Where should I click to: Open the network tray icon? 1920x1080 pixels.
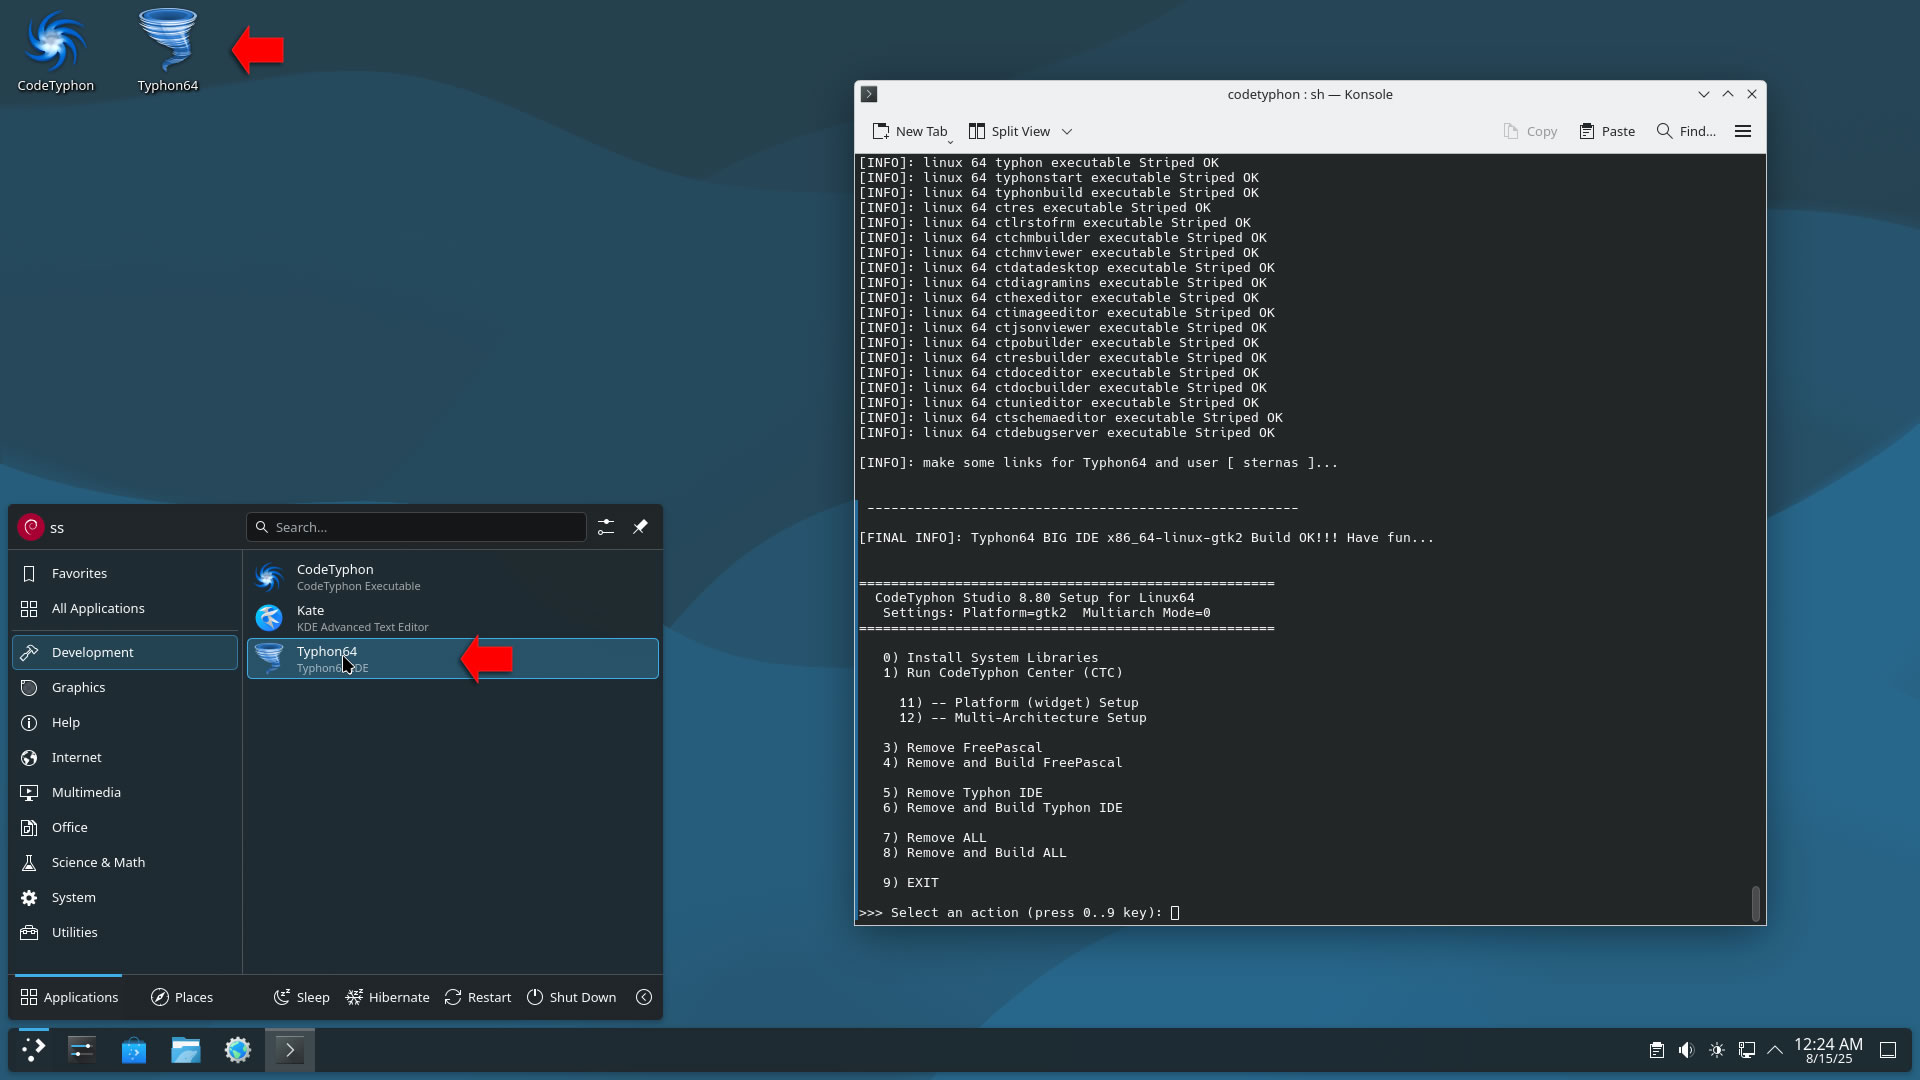point(1747,1050)
